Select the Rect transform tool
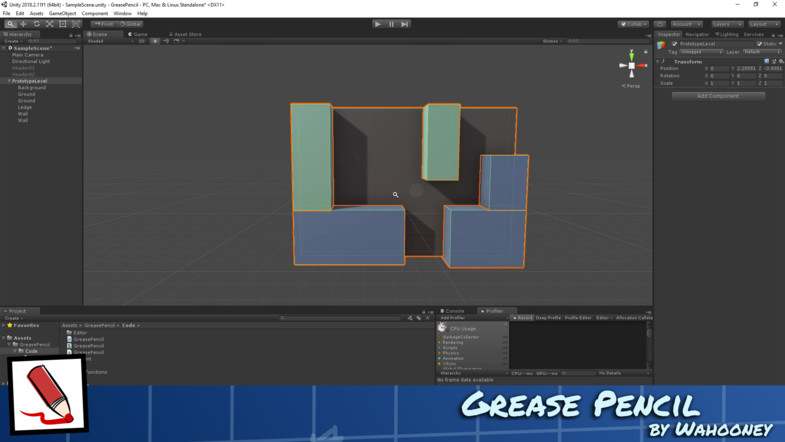Viewport: 785px width, 442px height. [x=63, y=24]
